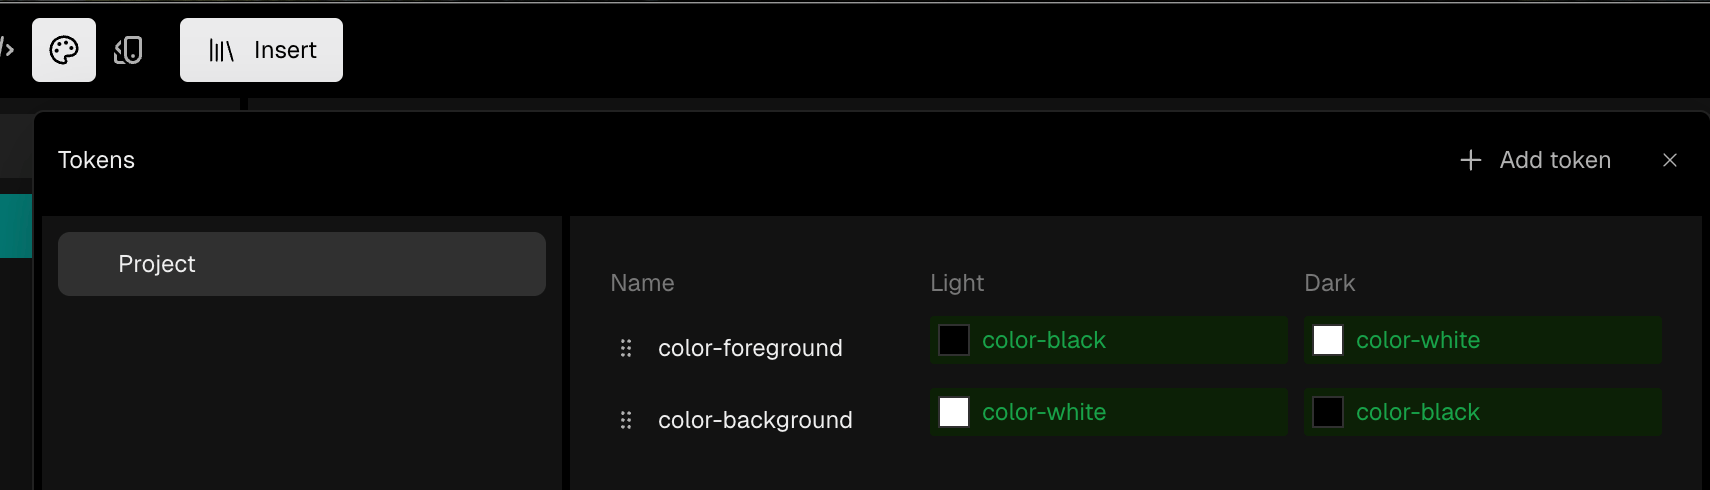Click black swatch in color-foreground Light column
Screen dimensions: 1710x490
954,340
